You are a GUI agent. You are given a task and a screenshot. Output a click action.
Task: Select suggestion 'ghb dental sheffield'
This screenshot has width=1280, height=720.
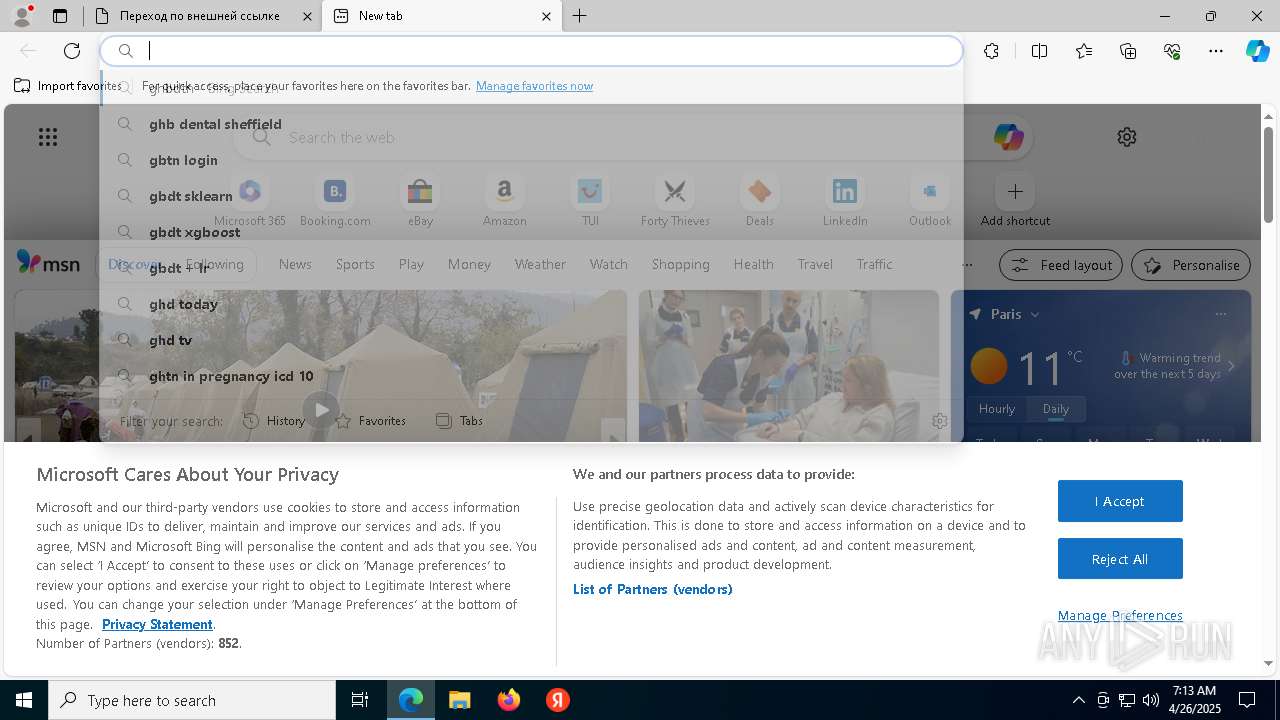click(531, 124)
